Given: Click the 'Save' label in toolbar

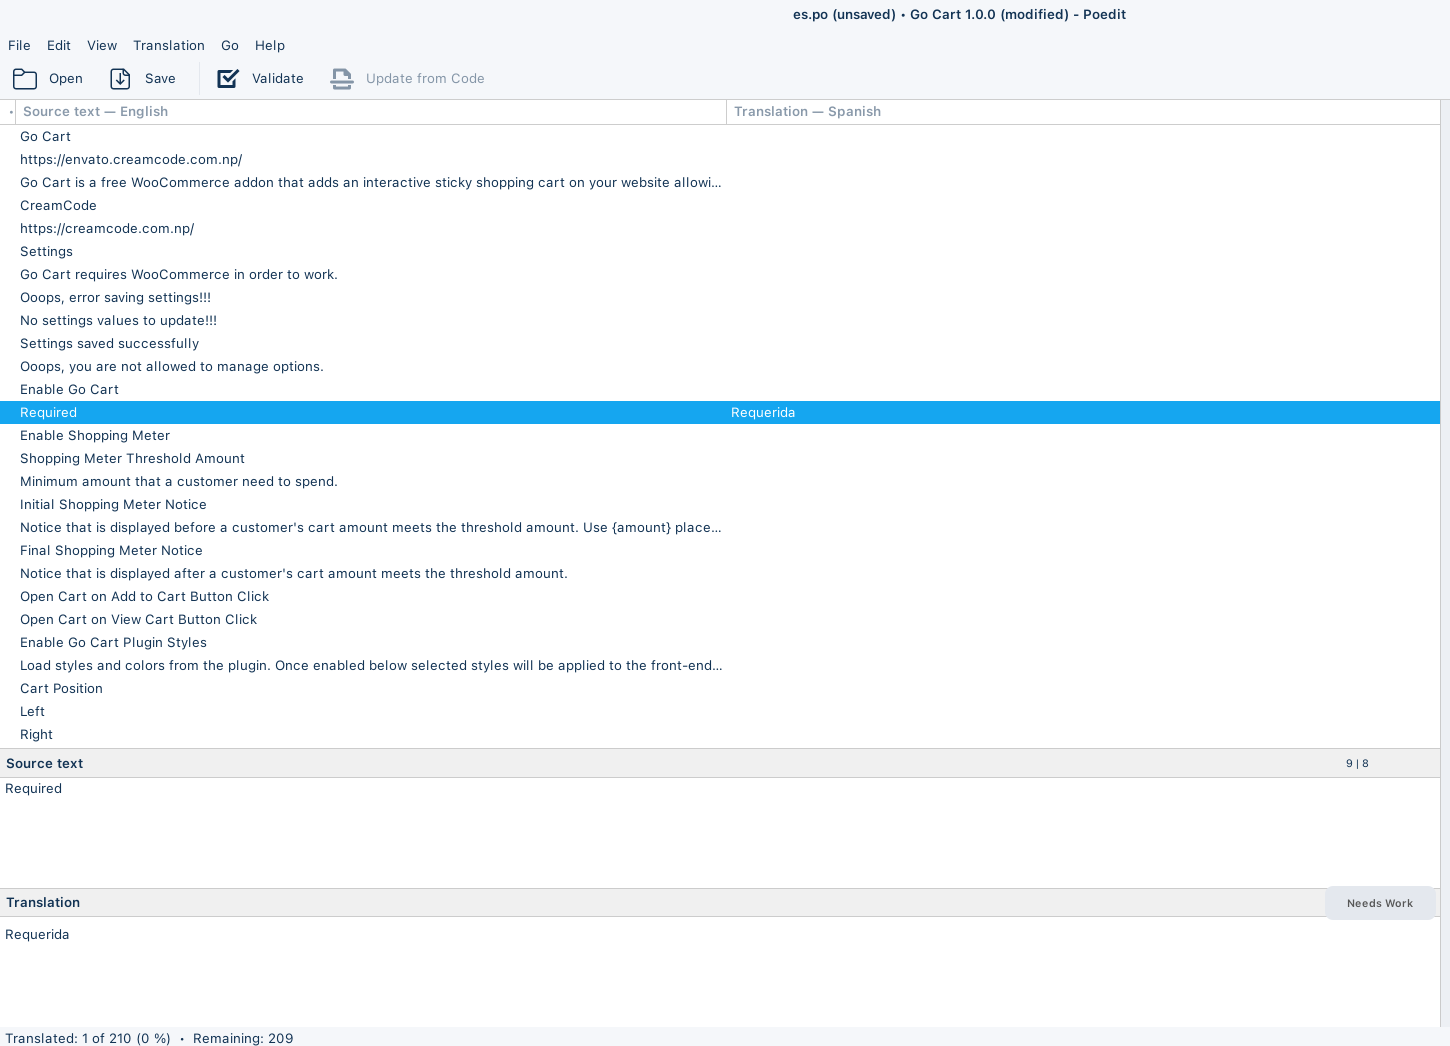Looking at the screenshot, I should pos(160,79).
